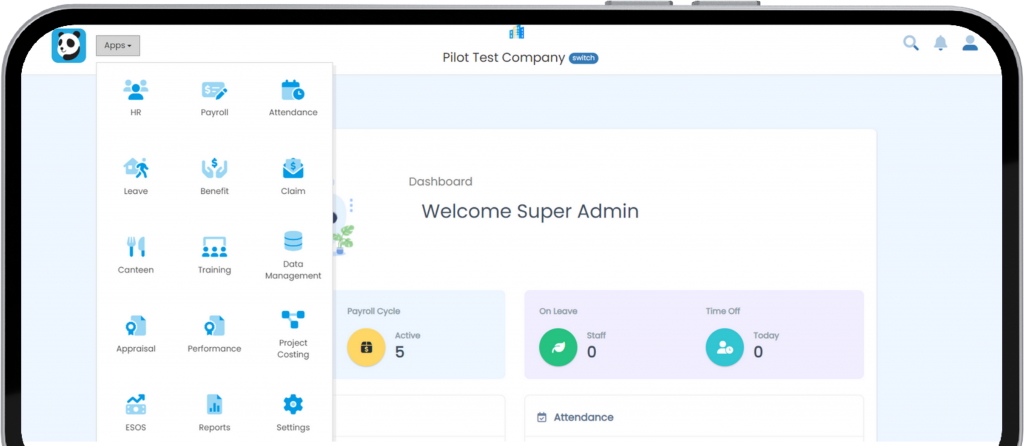Viewport: 1024px width, 446px height.
Task: Open the Payroll module icon
Action: click(x=214, y=90)
